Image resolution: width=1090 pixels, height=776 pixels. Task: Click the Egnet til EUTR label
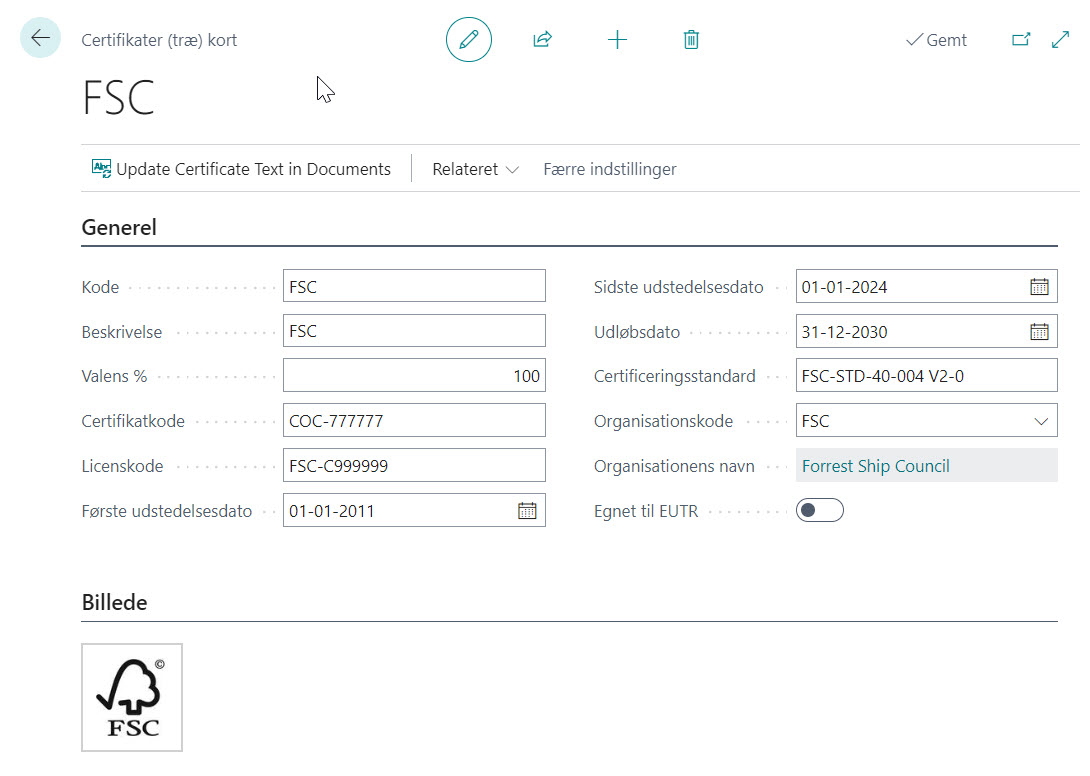(x=646, y=511)
